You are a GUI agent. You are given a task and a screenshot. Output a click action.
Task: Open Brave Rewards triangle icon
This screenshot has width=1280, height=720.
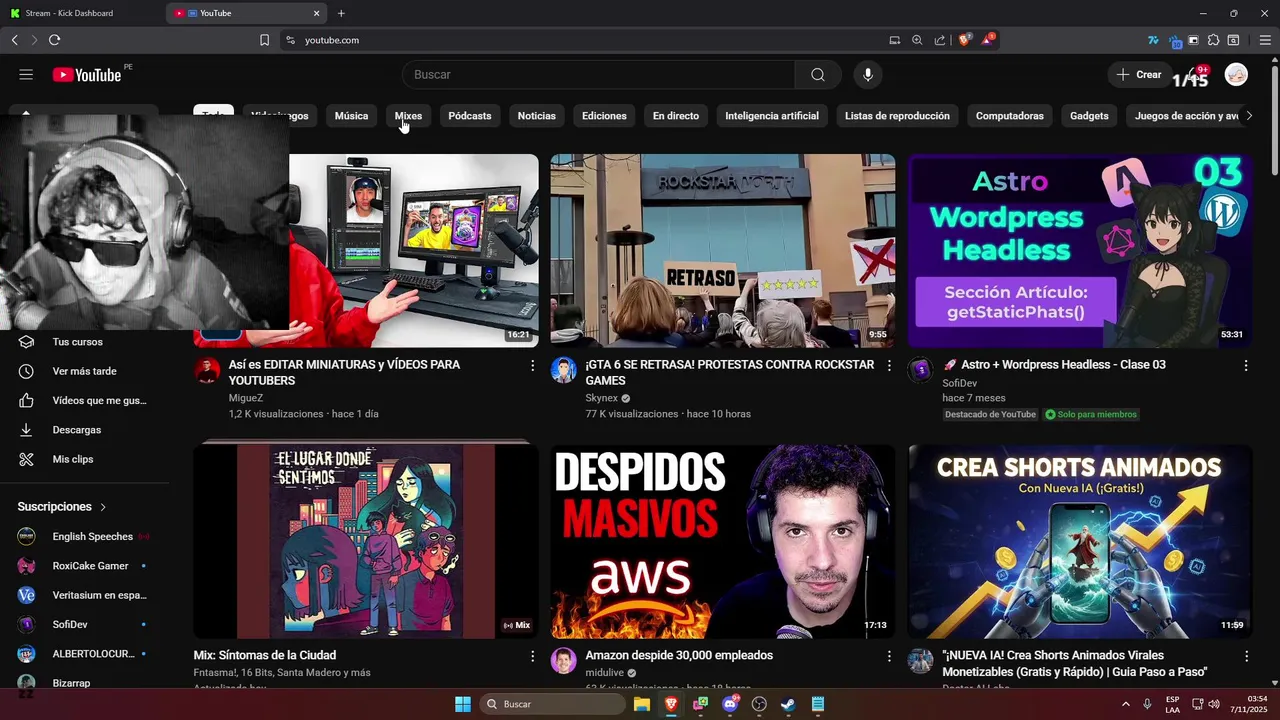coord(988,40)
